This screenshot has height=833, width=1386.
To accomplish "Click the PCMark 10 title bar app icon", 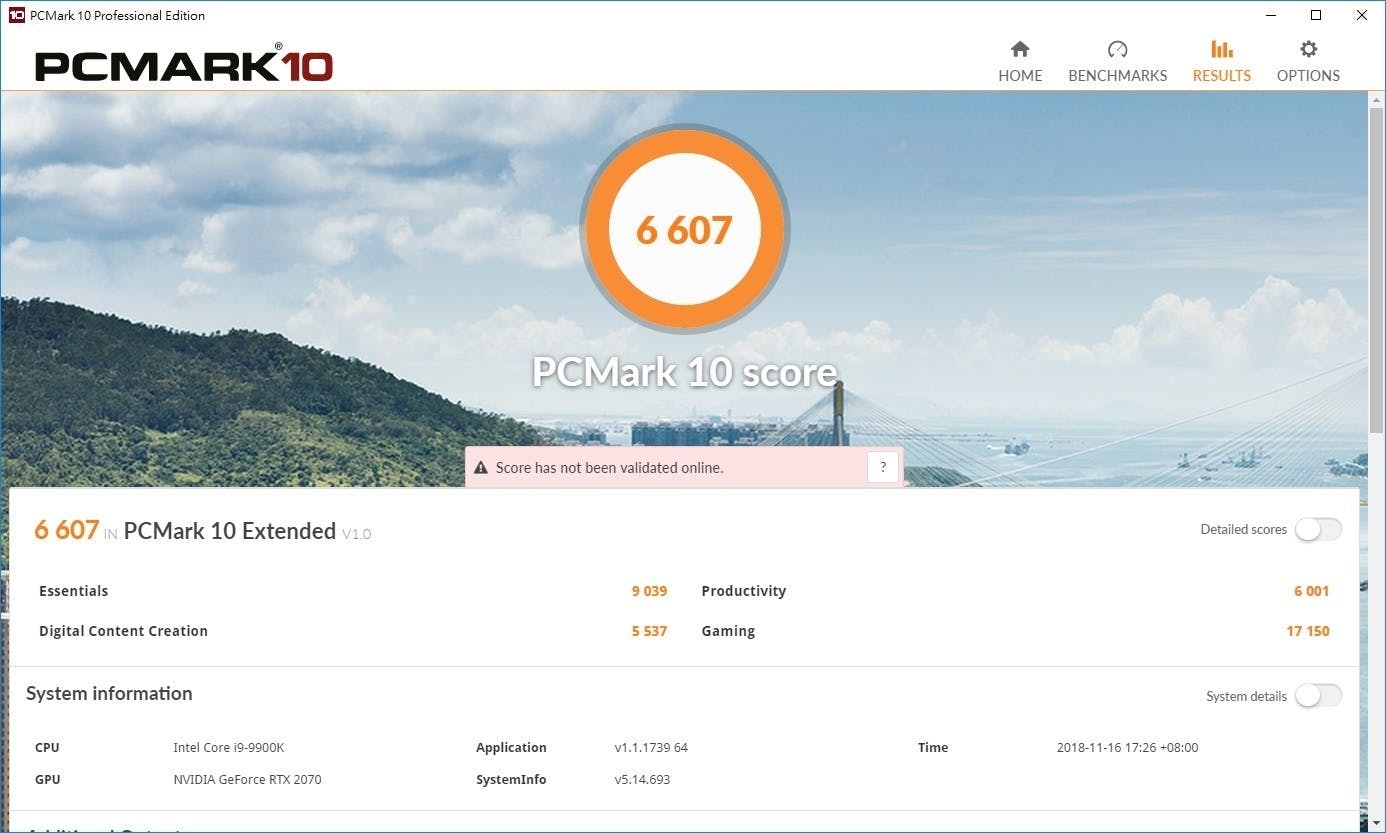I will pyautogui.click(x=16, y=15).
